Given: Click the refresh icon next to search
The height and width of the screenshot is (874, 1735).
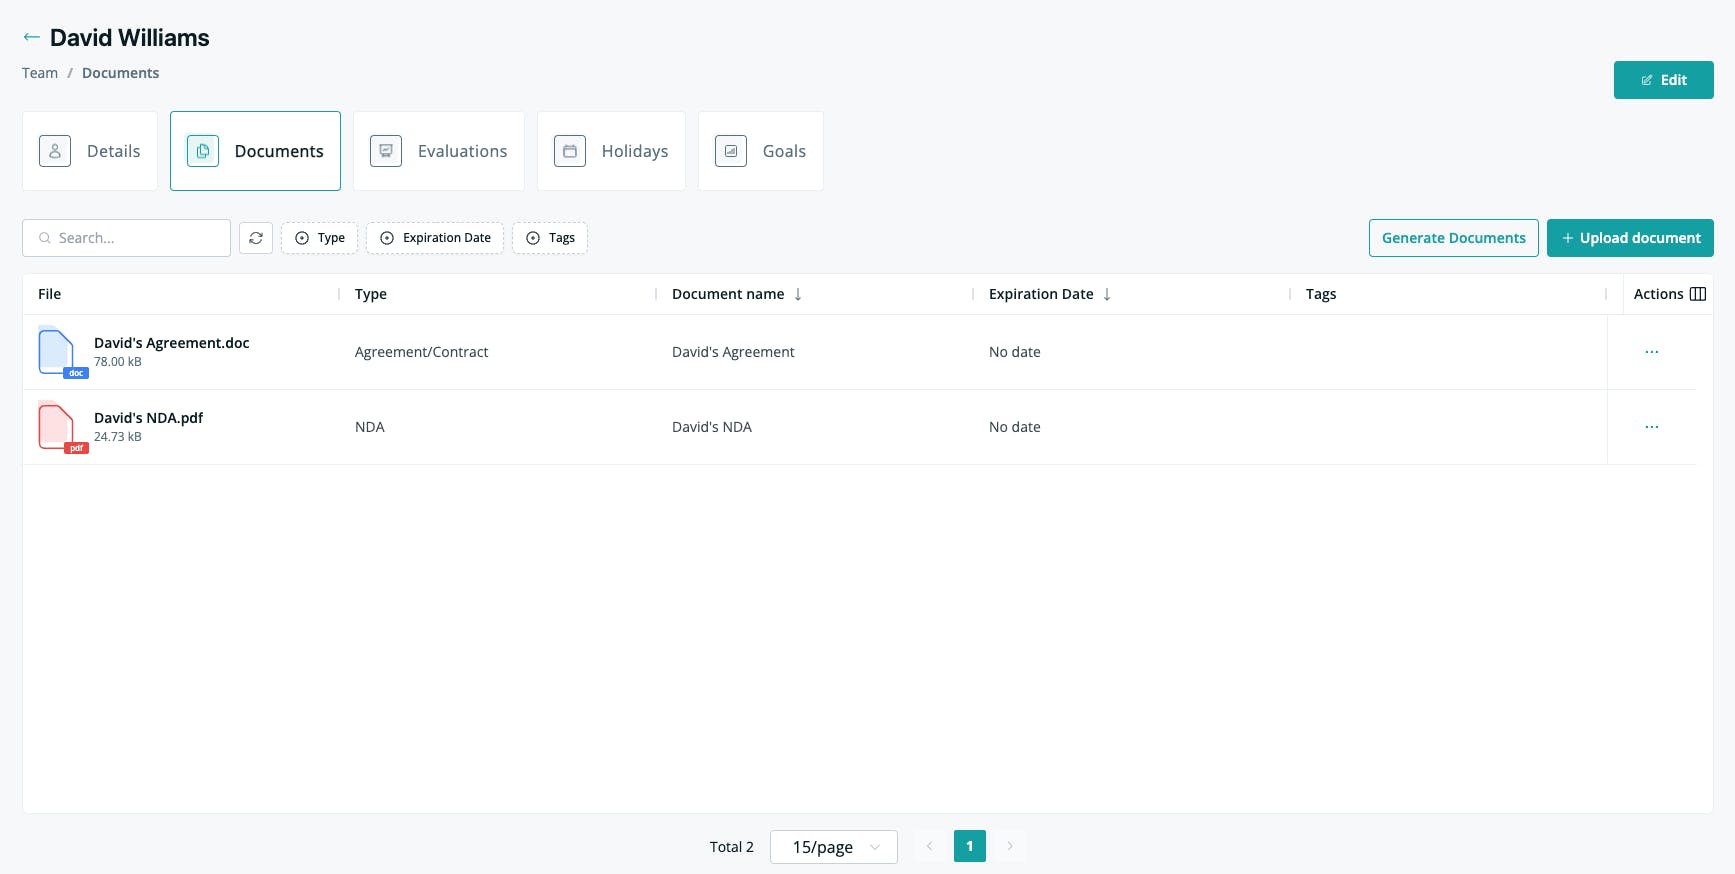Looking at the screenshot, I should point(256,238).
